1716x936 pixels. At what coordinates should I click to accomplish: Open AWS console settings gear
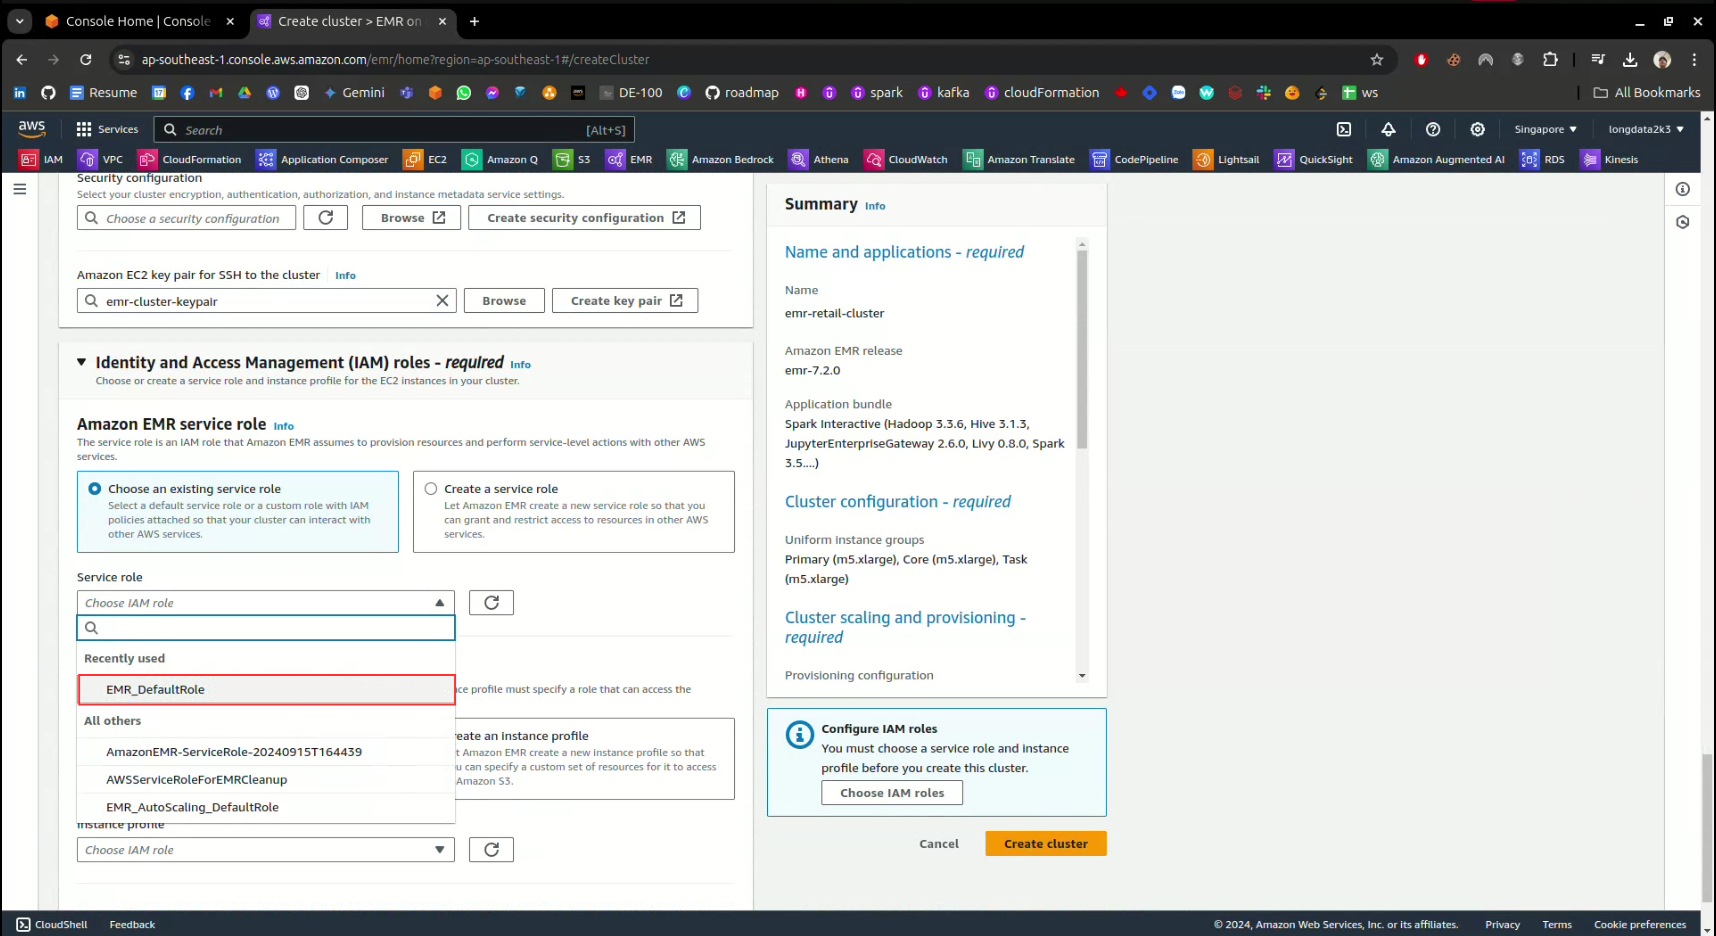[1477, 129]
